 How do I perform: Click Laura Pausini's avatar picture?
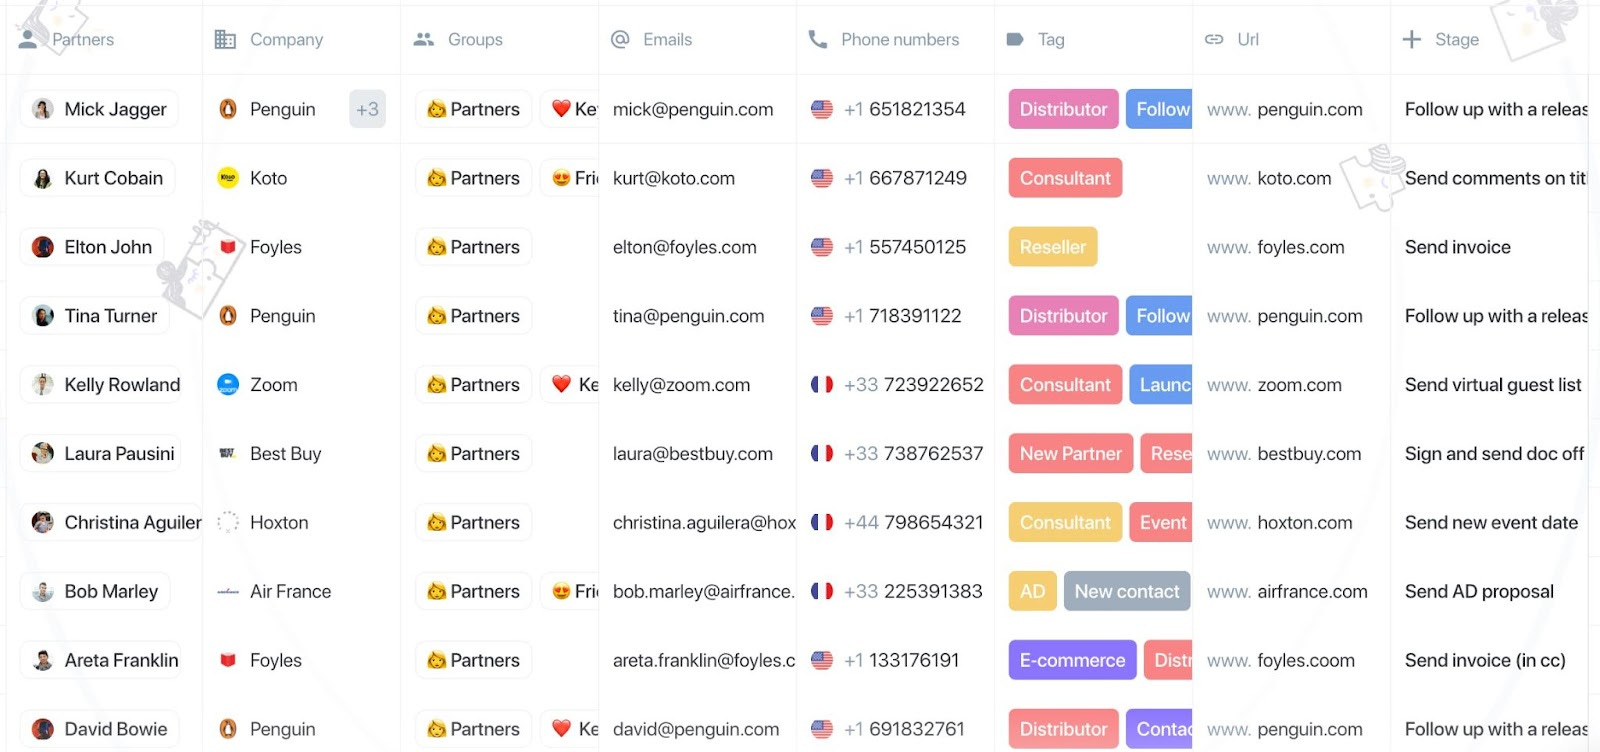pyautogui.click(x=43, y=453)
